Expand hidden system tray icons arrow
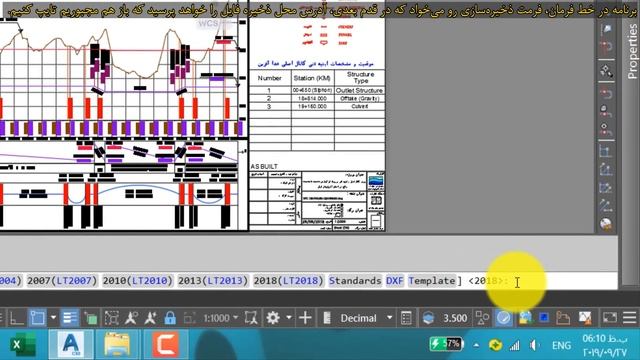The width and height of the screenshot is (640, 360). coord(476,345)
